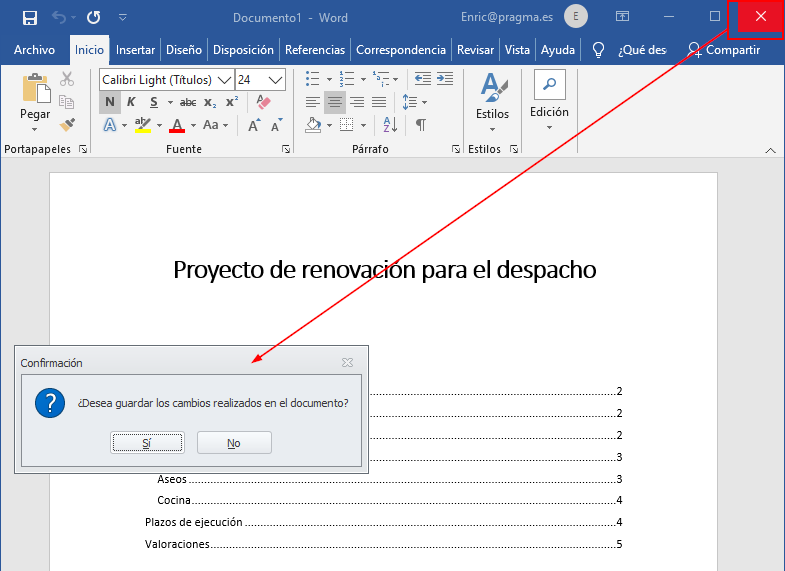The height and width of the screenshot is (571, 785).
Task: Click the Valoraciones table of contents entry
Action: (x=177, y=544)
